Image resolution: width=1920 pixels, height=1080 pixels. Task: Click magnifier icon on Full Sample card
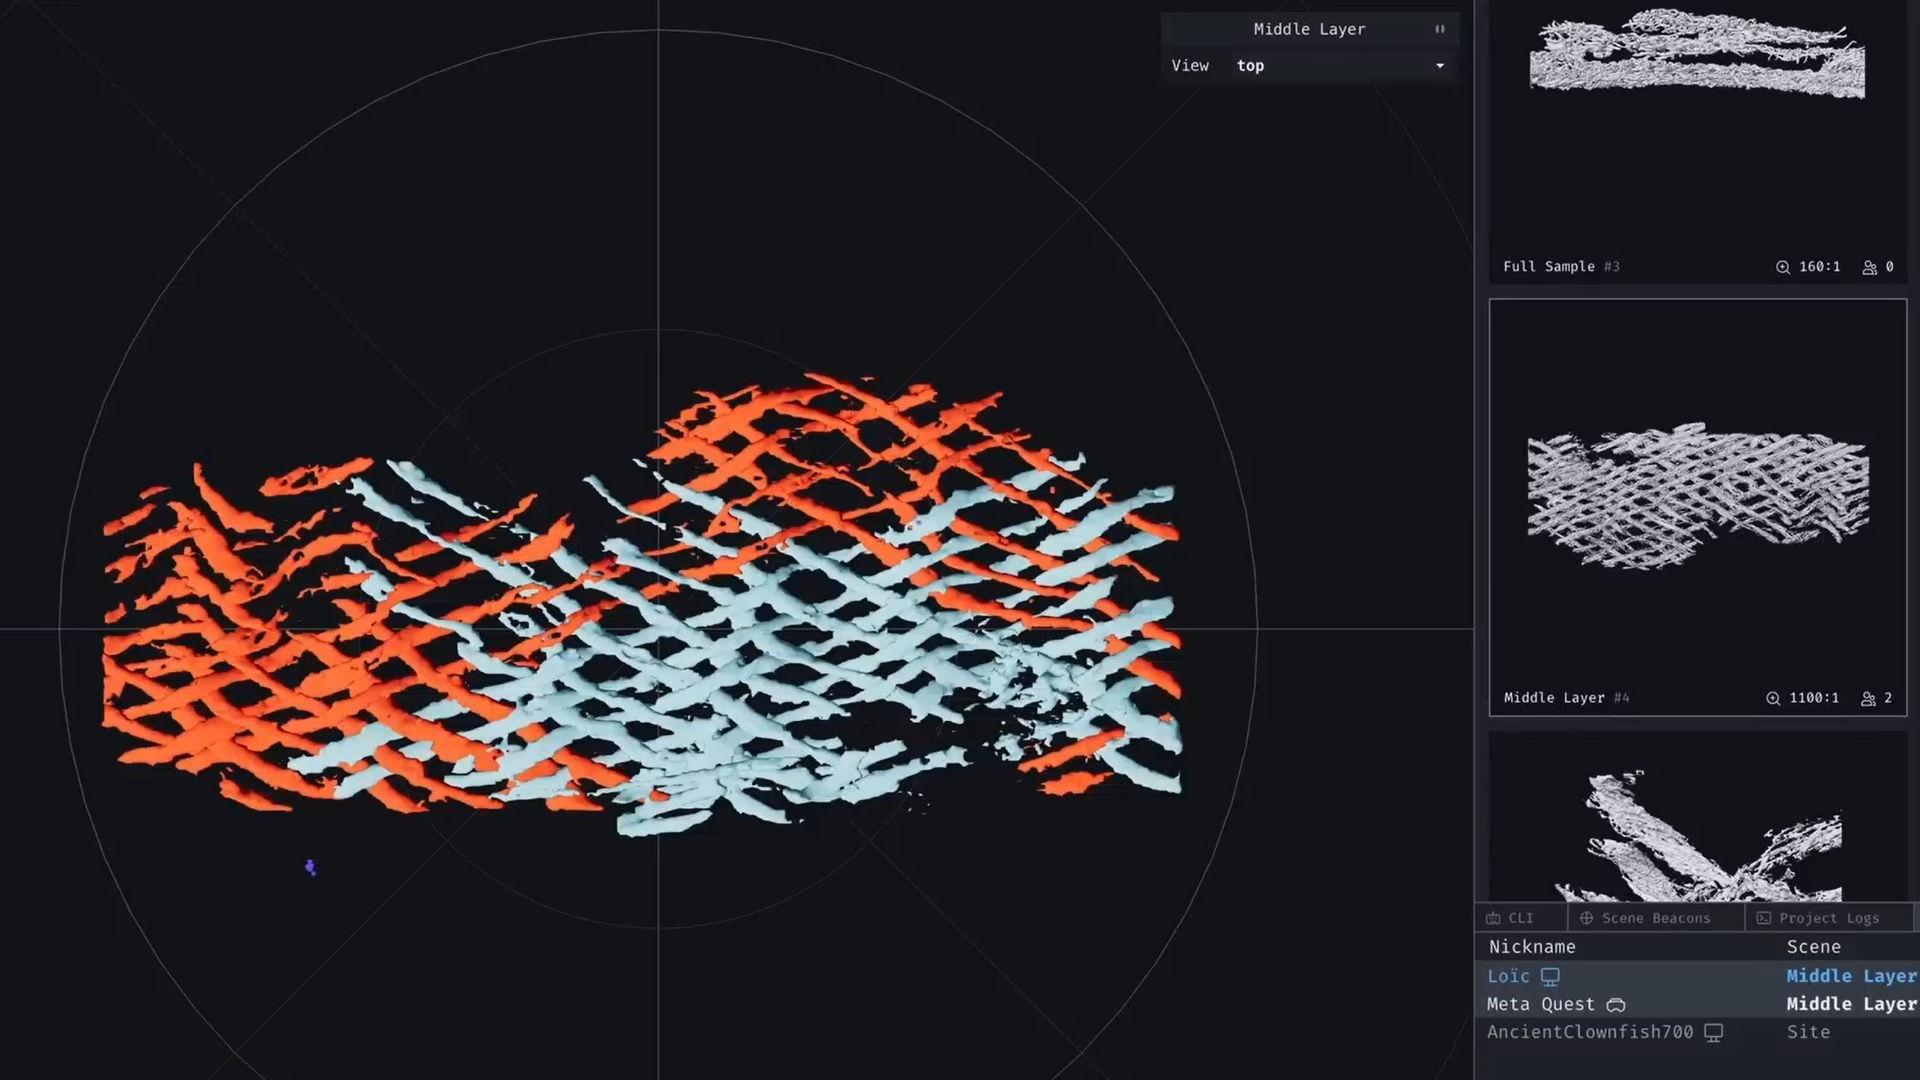[1782, 267]
